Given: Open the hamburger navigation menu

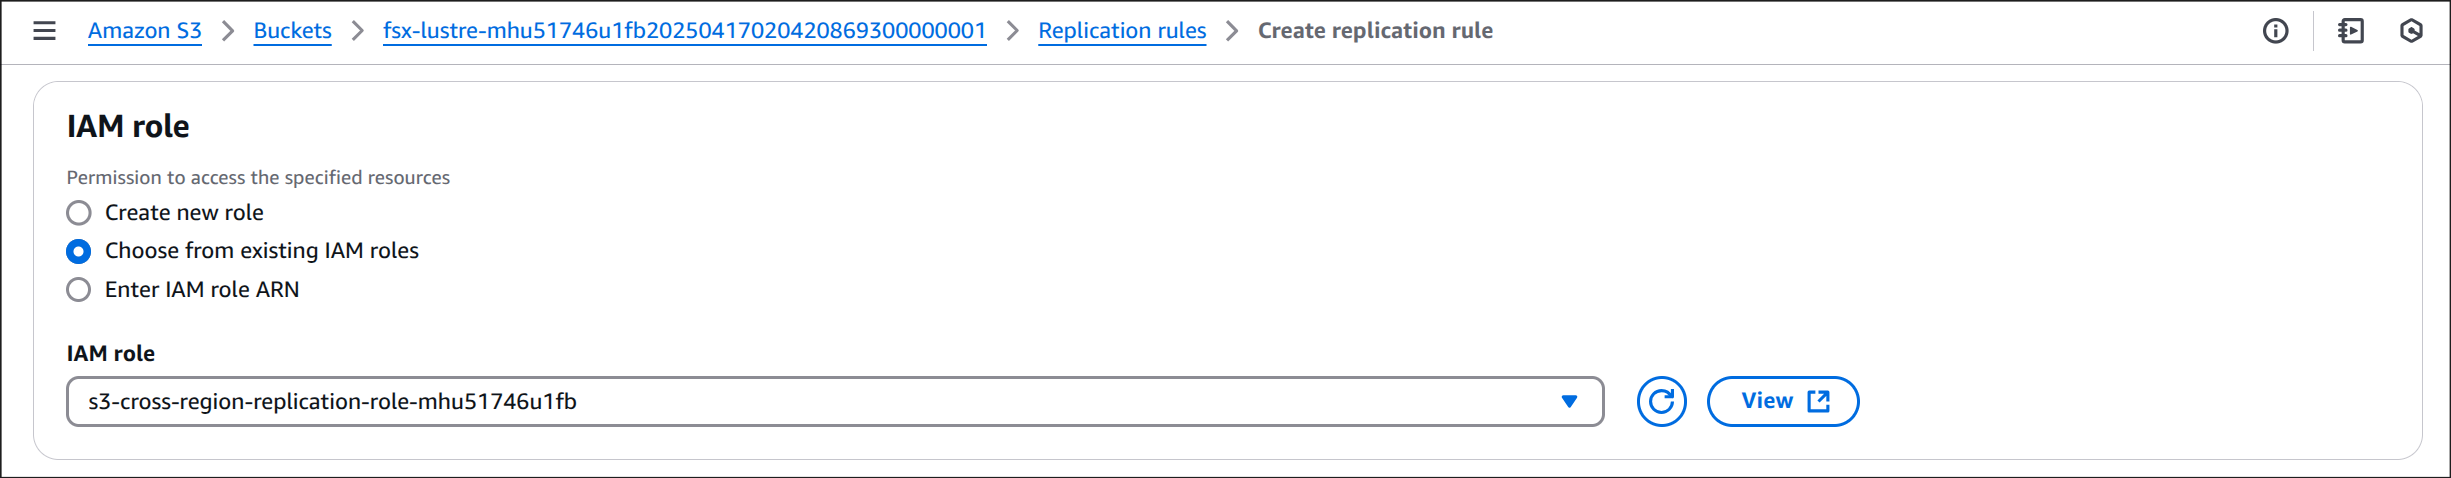Looking at the screenshot, I should pyautogui.click(x=44, y=31).
